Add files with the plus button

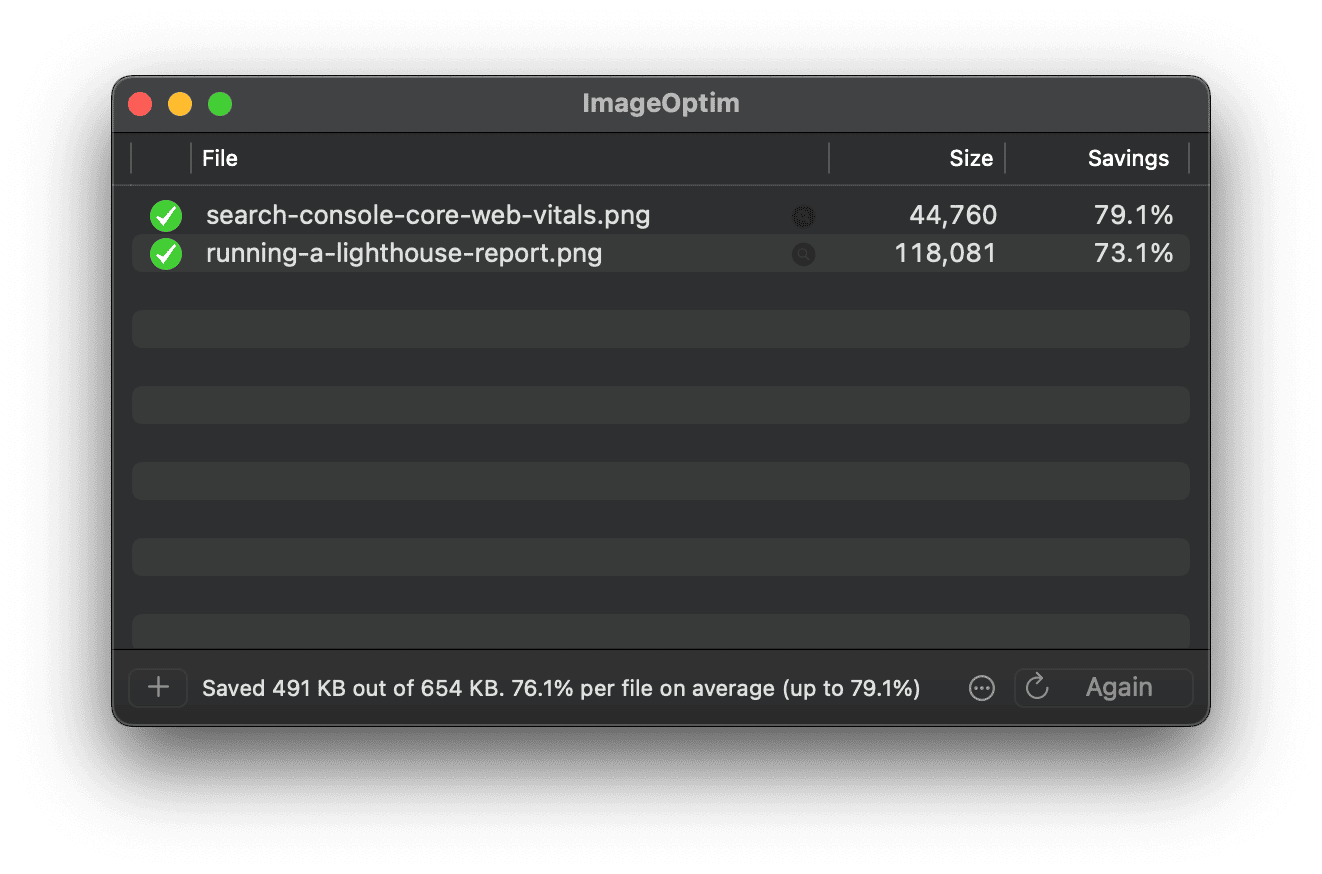tap(158, 688)
